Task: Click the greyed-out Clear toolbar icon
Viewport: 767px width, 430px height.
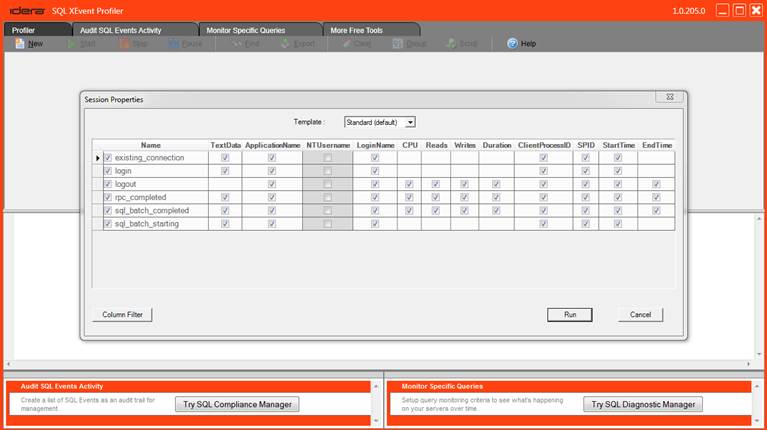Action: [x=346, y=44]
